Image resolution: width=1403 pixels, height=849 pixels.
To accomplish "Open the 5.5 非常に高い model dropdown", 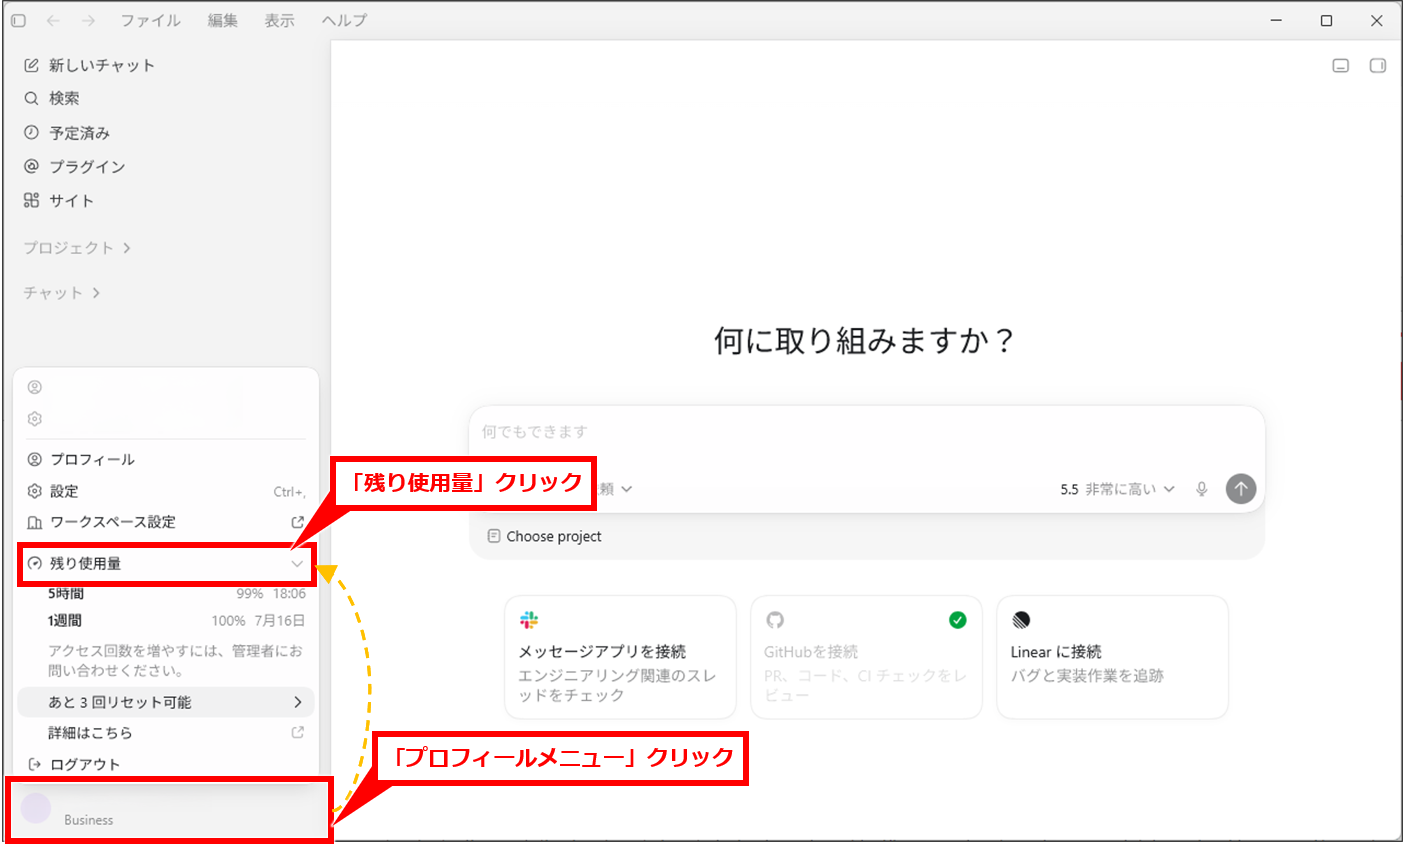I will coord(1117,489).
